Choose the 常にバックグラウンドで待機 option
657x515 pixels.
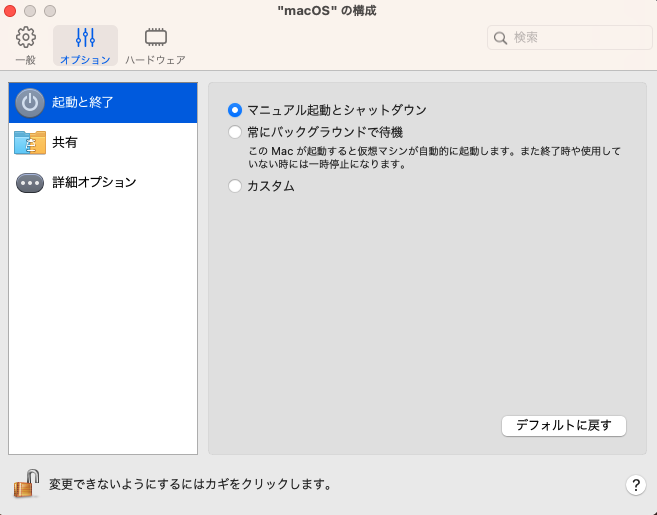pos(235,132)
